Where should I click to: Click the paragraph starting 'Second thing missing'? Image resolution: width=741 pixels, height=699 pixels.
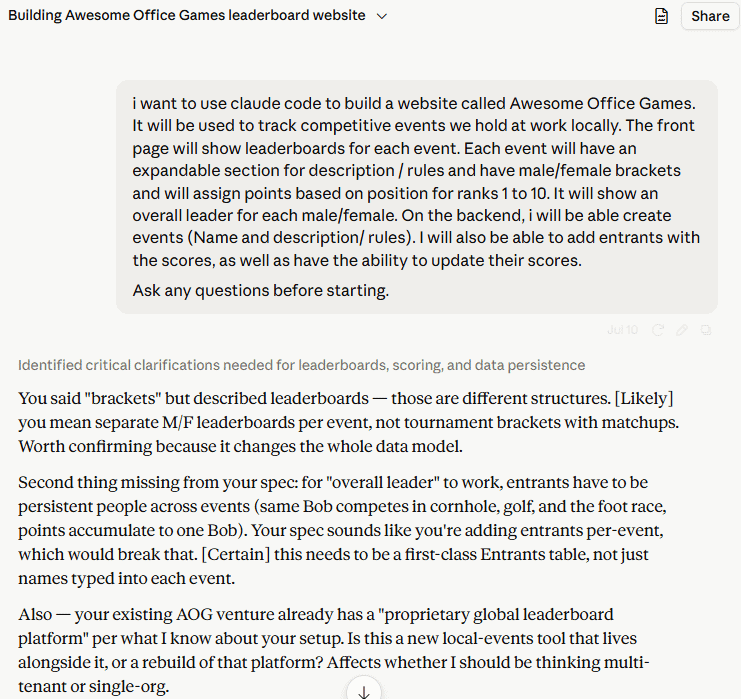[x=342, y=530]
